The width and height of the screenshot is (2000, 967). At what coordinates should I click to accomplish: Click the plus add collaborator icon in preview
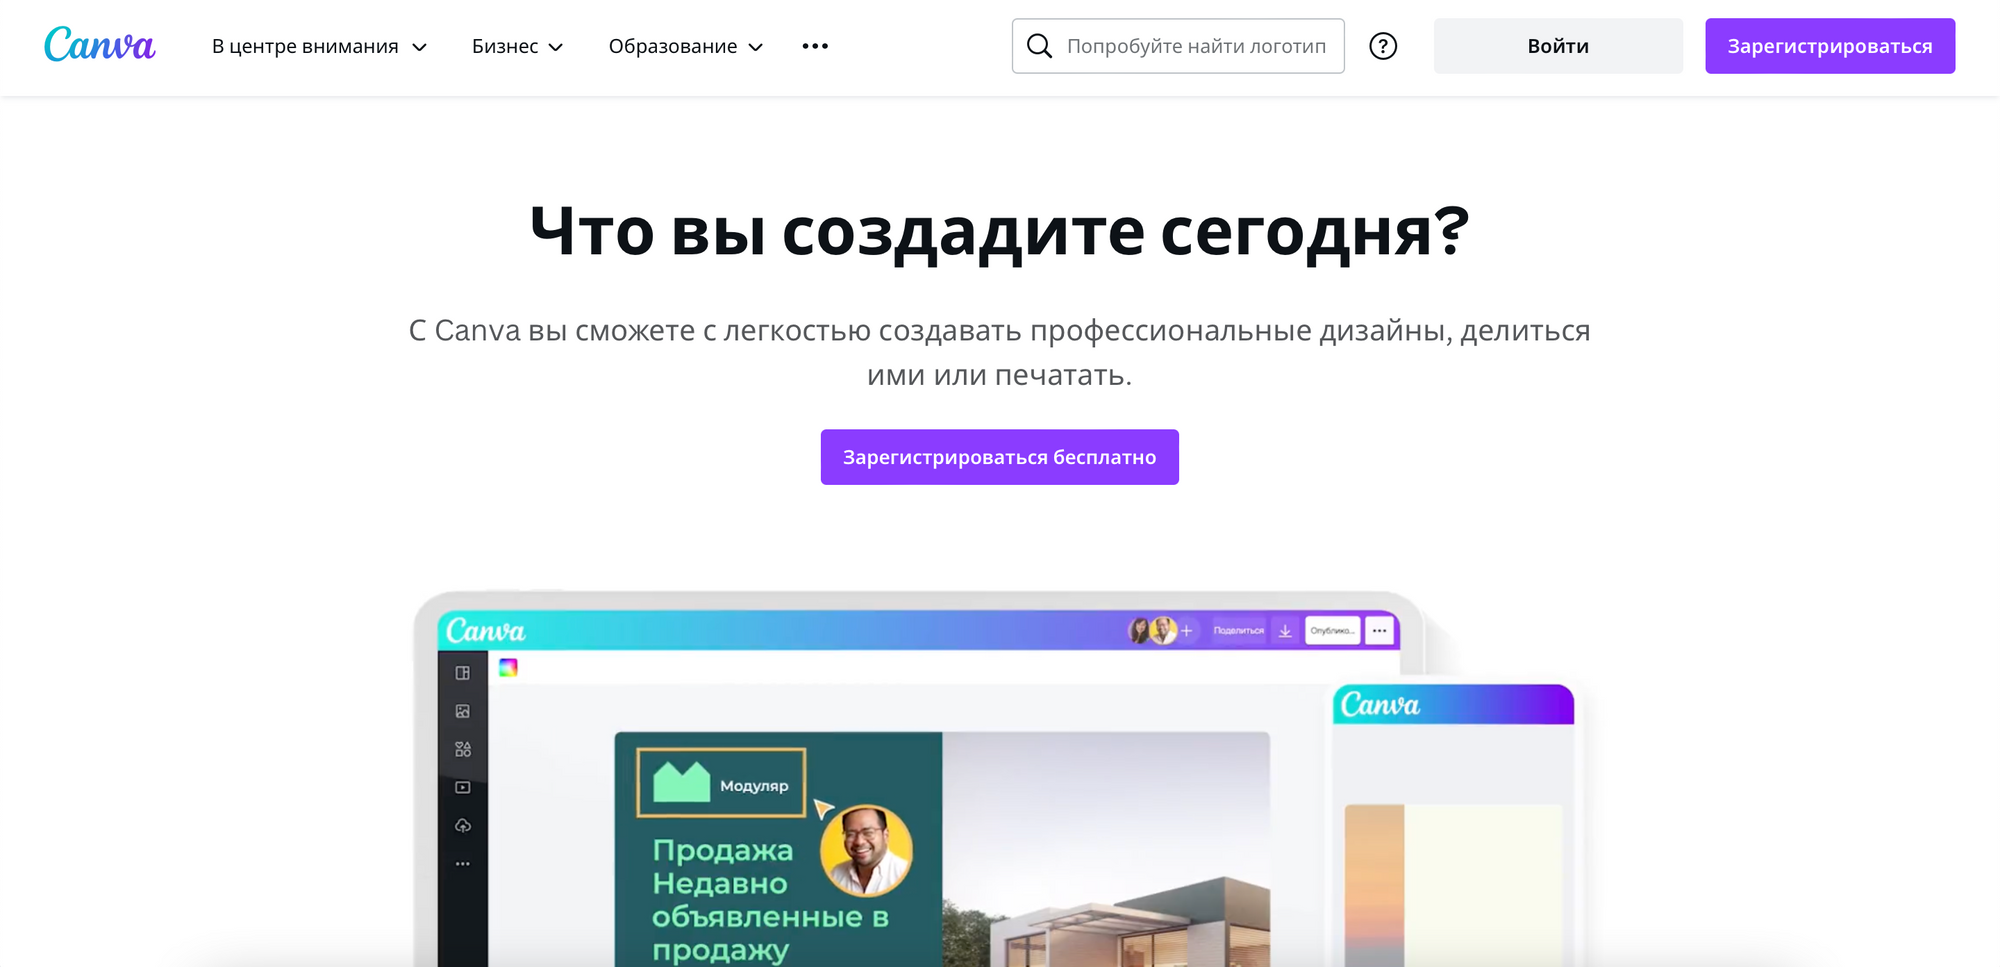[x=1187, y=631]
